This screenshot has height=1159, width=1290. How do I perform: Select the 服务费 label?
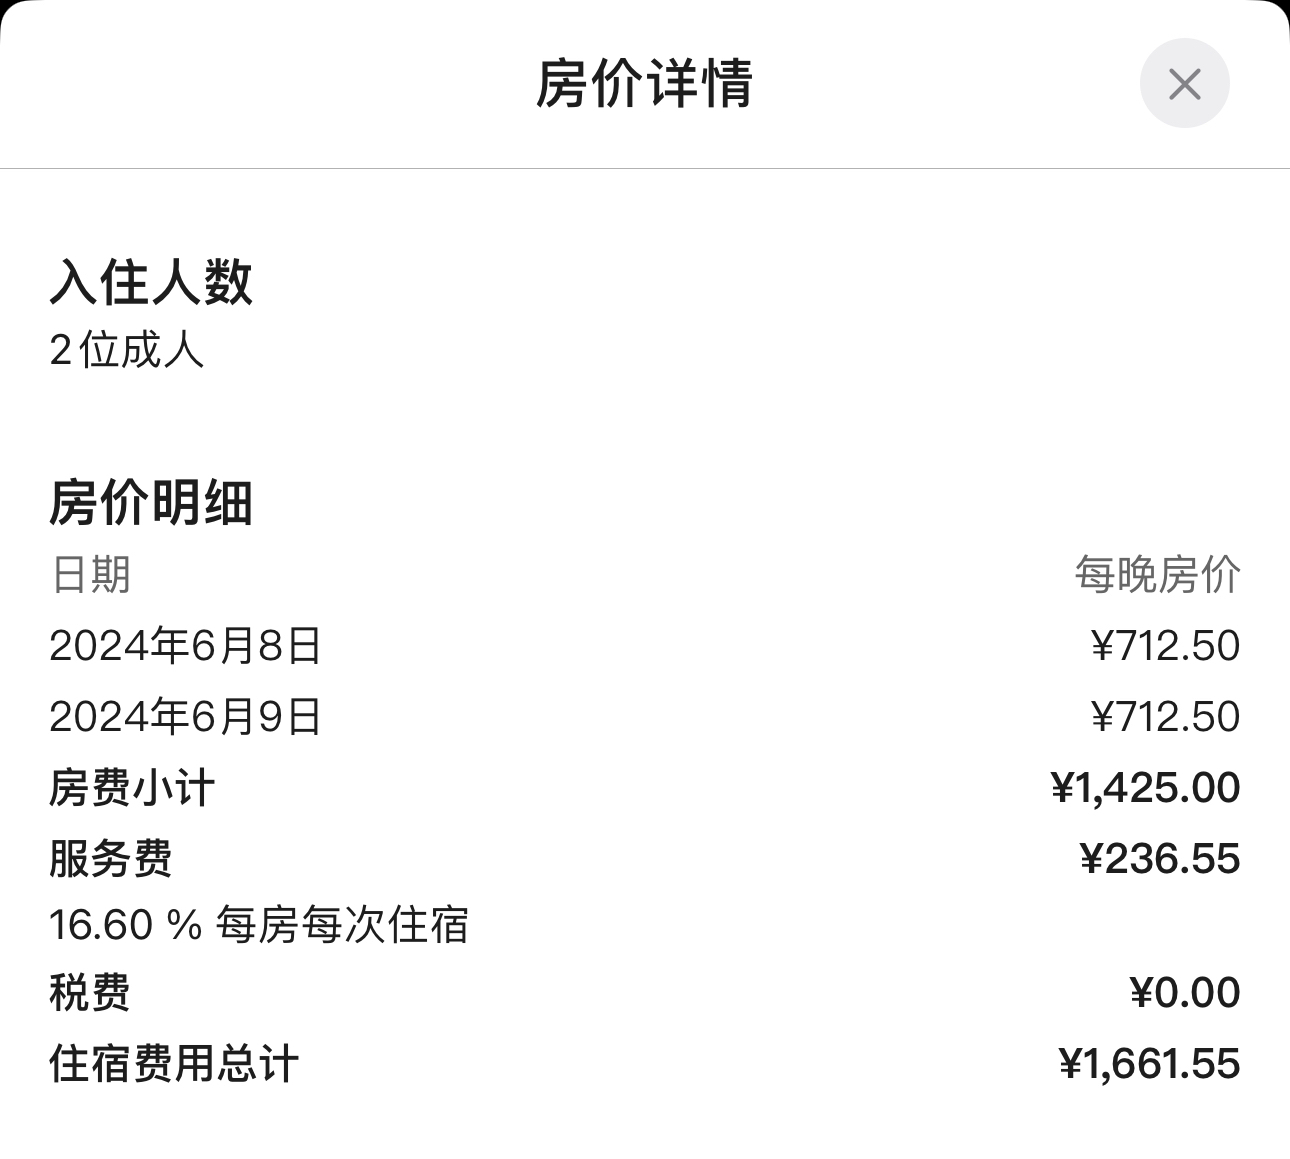click(x=111, y=859)
